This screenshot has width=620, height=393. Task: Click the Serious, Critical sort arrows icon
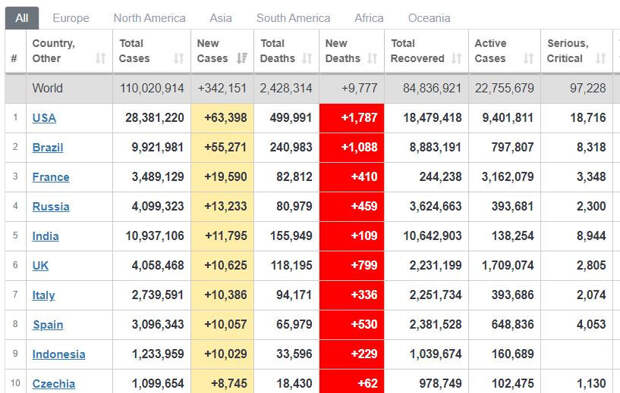(601, 59)
